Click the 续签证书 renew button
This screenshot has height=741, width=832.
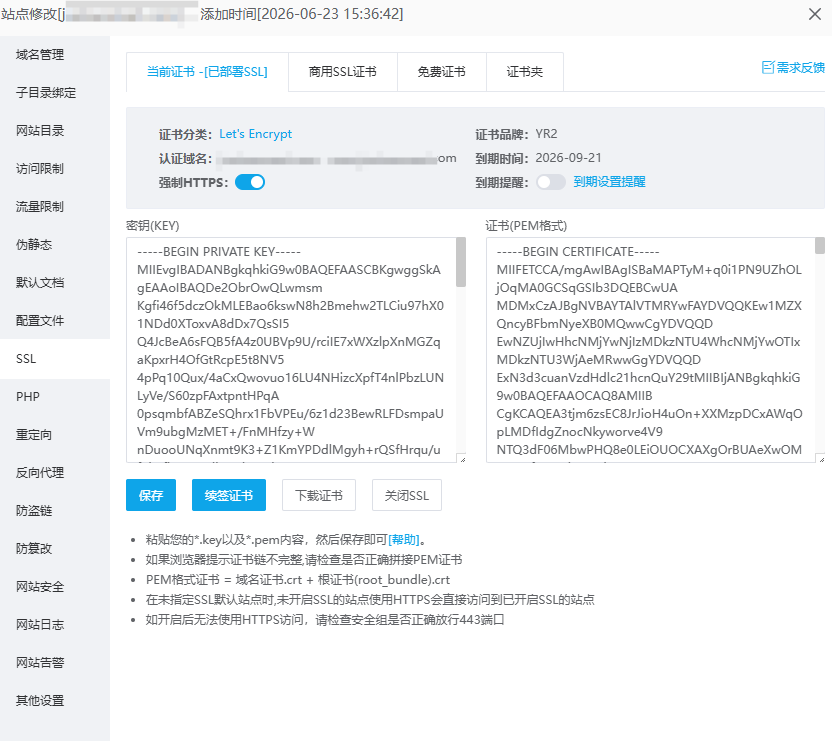[x=229, y=495]
